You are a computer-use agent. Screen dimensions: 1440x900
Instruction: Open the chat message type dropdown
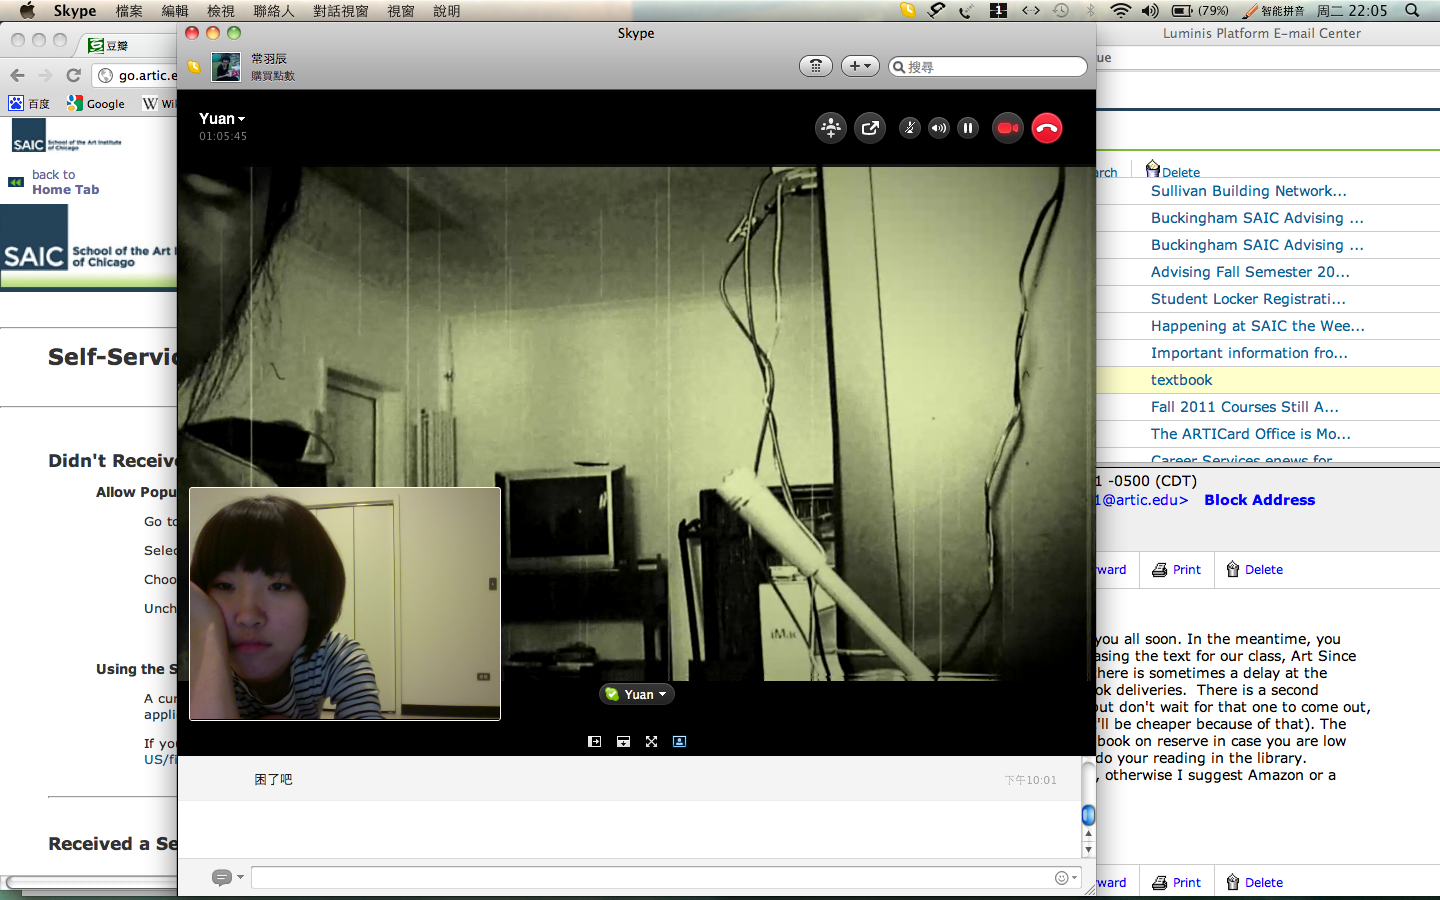coord(227,877)
